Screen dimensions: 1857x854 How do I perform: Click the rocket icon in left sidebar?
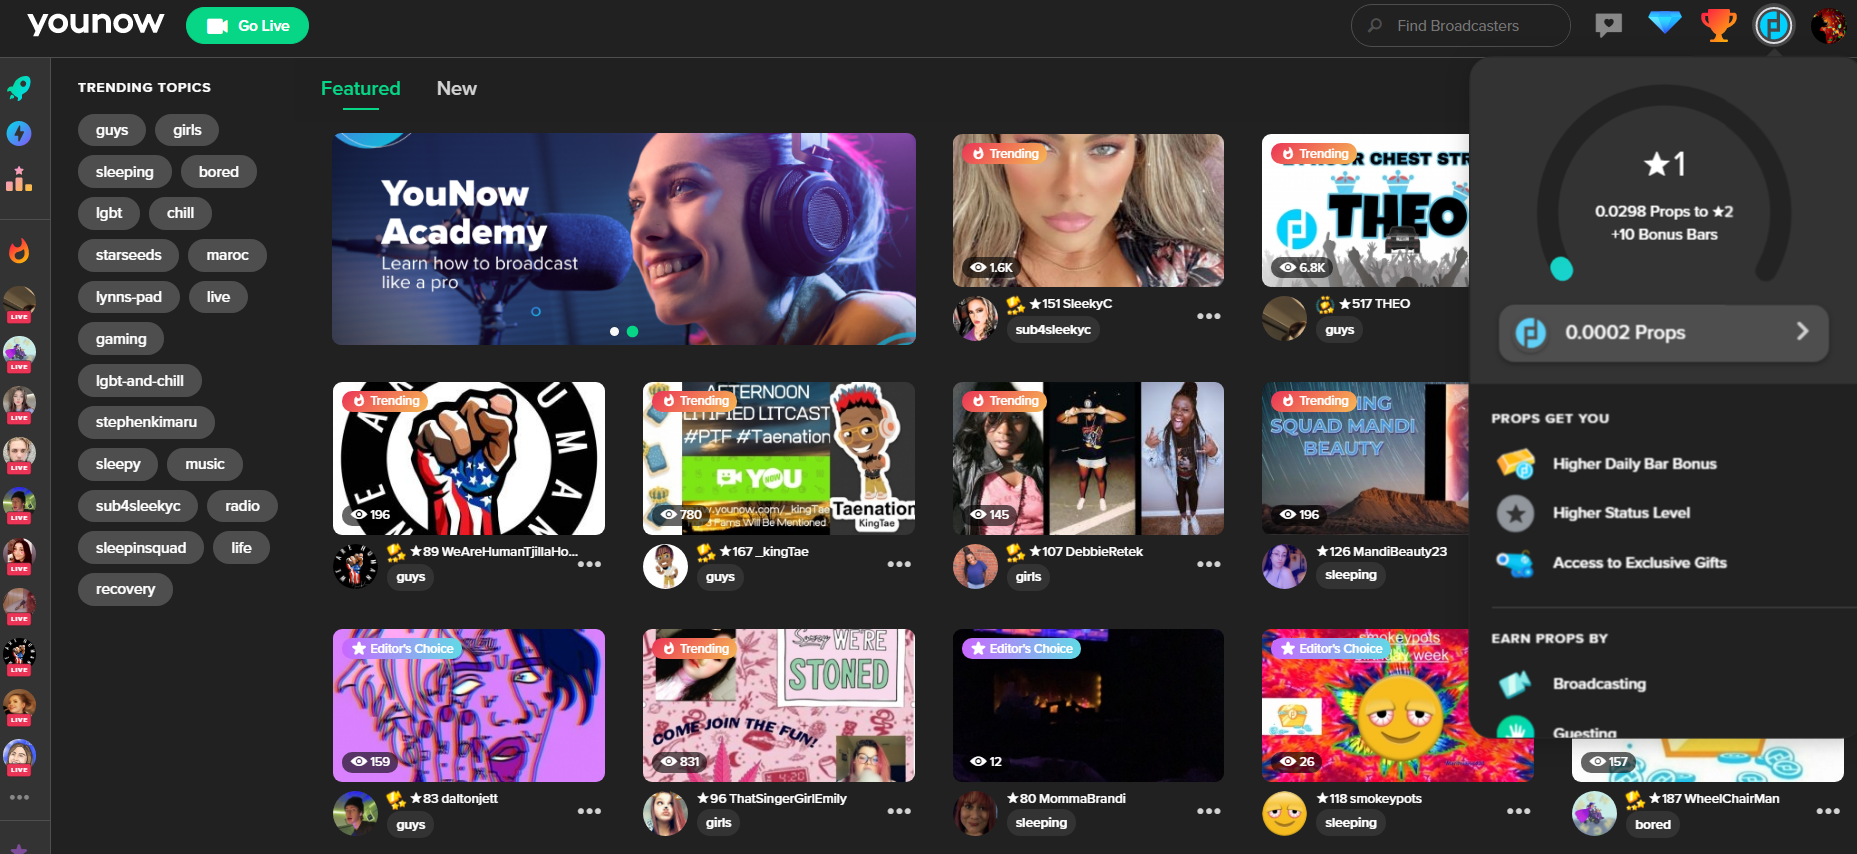point(19,88)
